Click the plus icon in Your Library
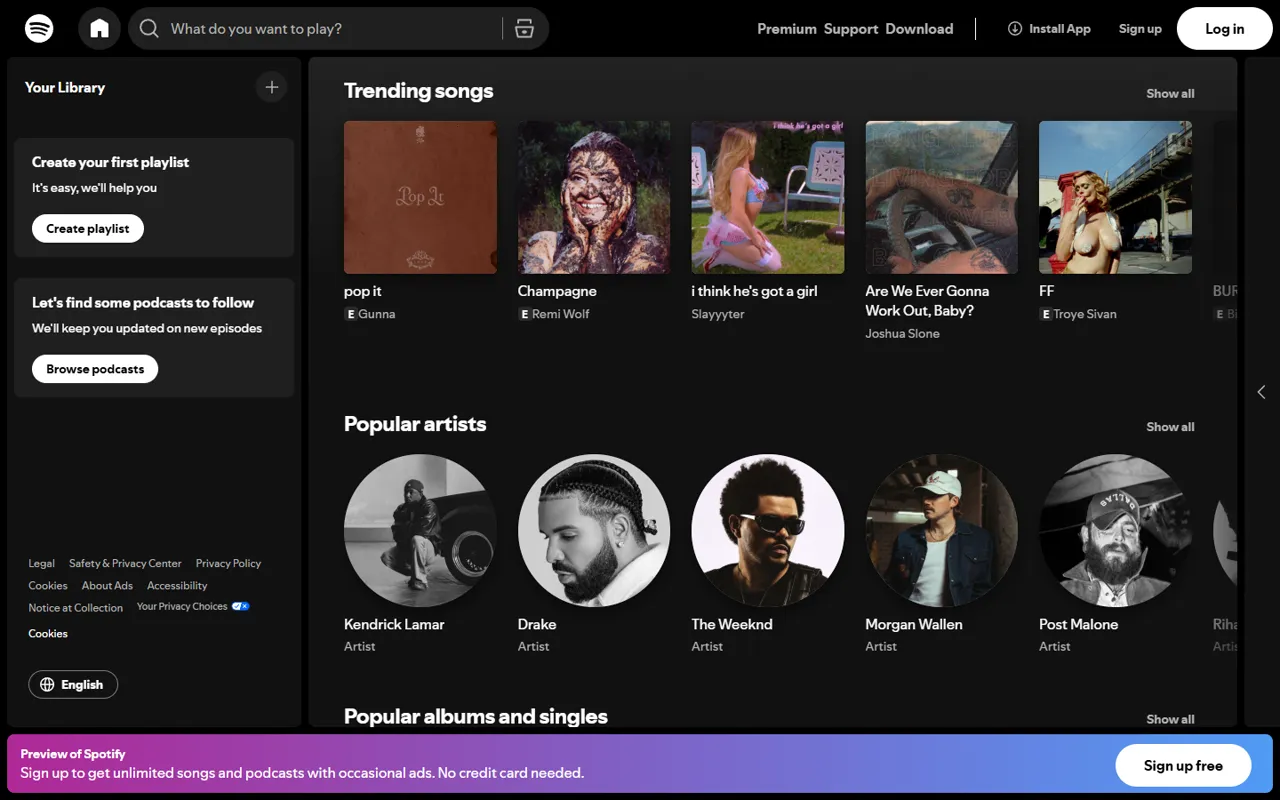The height and width of the screenshot is (800, 1280). pos(271,87)
